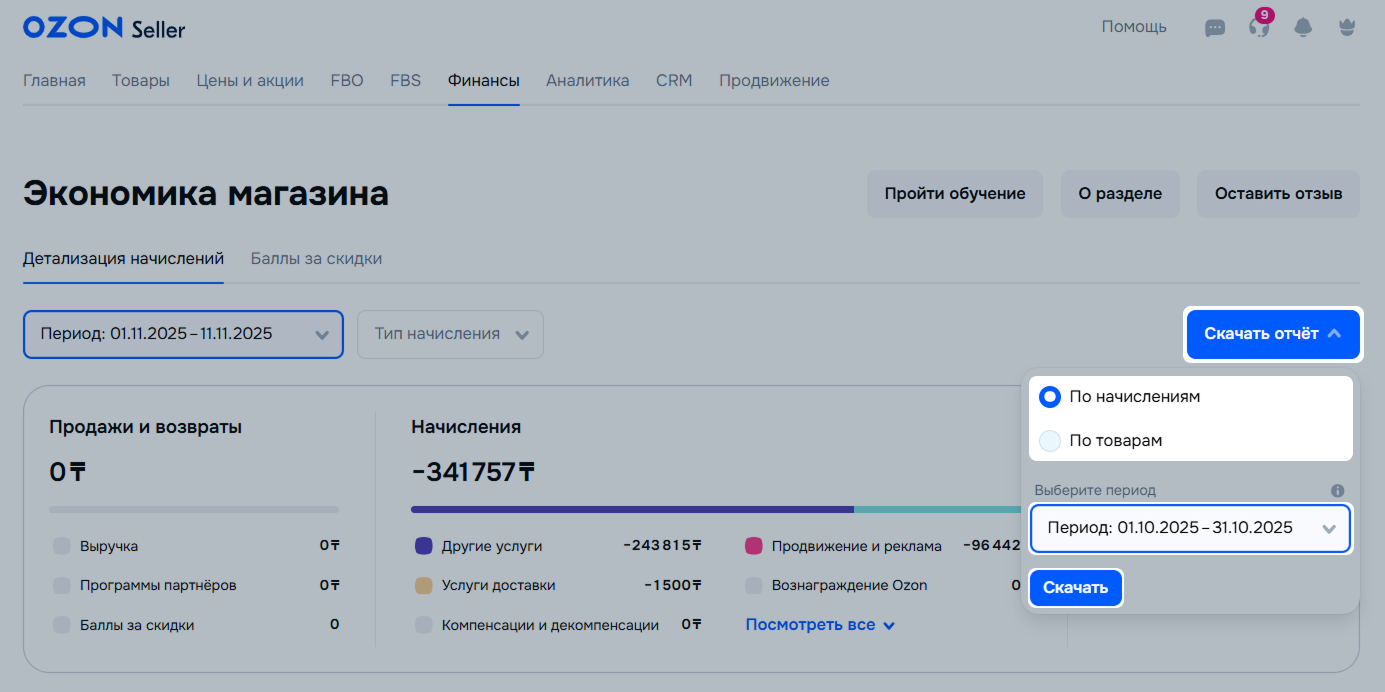Open the Период 01.11.2025–11.11.2025 dropdown

click(x=183, y=334)
